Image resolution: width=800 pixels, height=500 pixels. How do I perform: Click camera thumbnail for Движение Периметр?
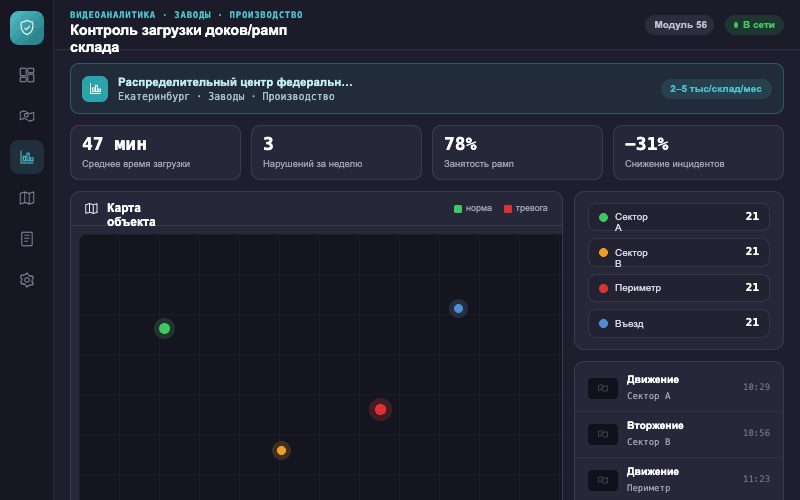[603, 480]
